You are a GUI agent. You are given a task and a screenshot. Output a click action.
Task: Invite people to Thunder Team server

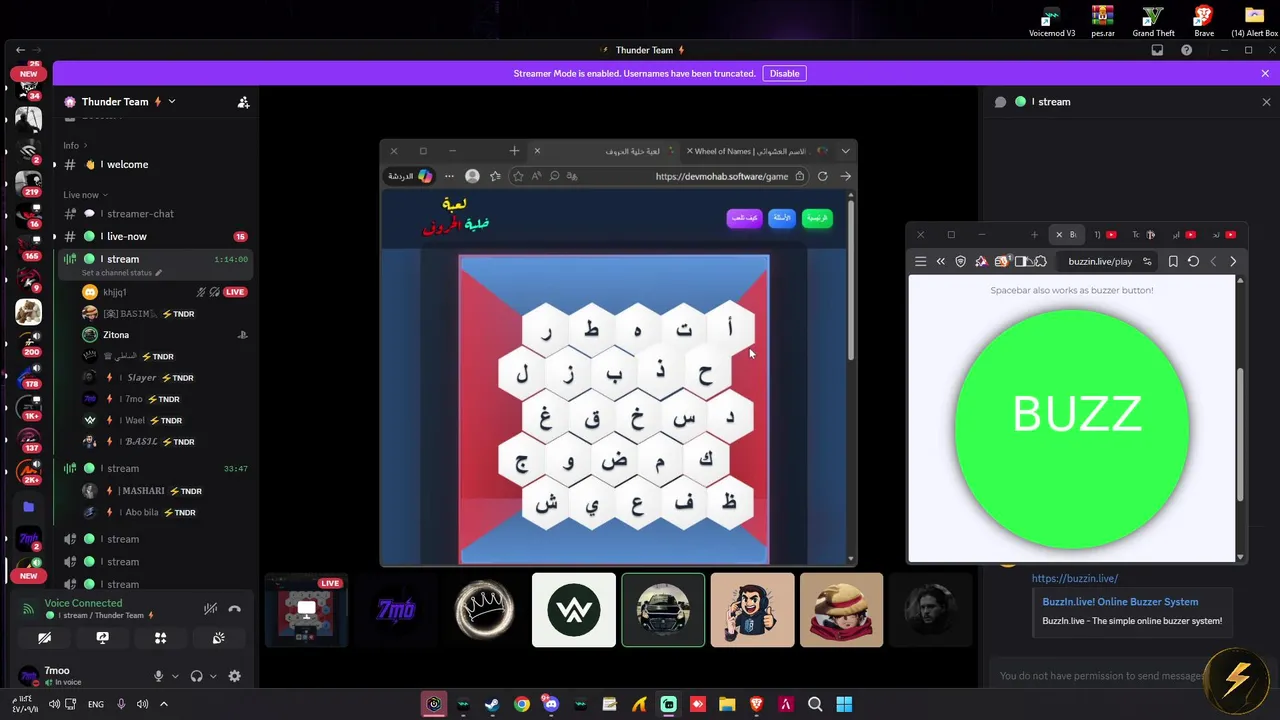point(243,102)
